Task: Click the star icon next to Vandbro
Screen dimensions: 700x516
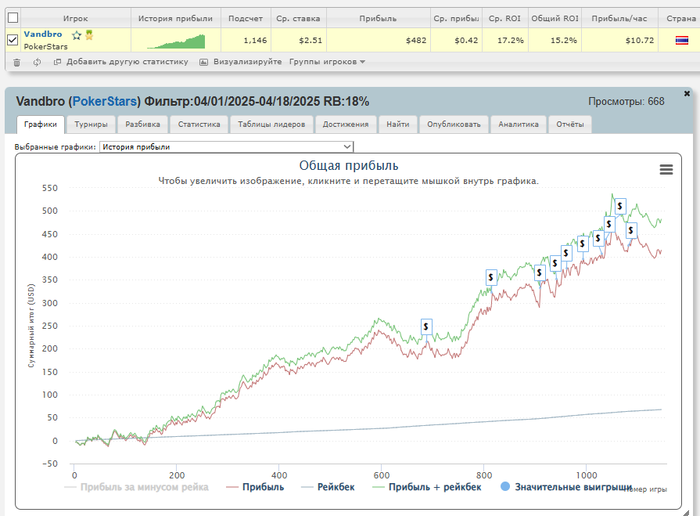Action: click(76, 35)
